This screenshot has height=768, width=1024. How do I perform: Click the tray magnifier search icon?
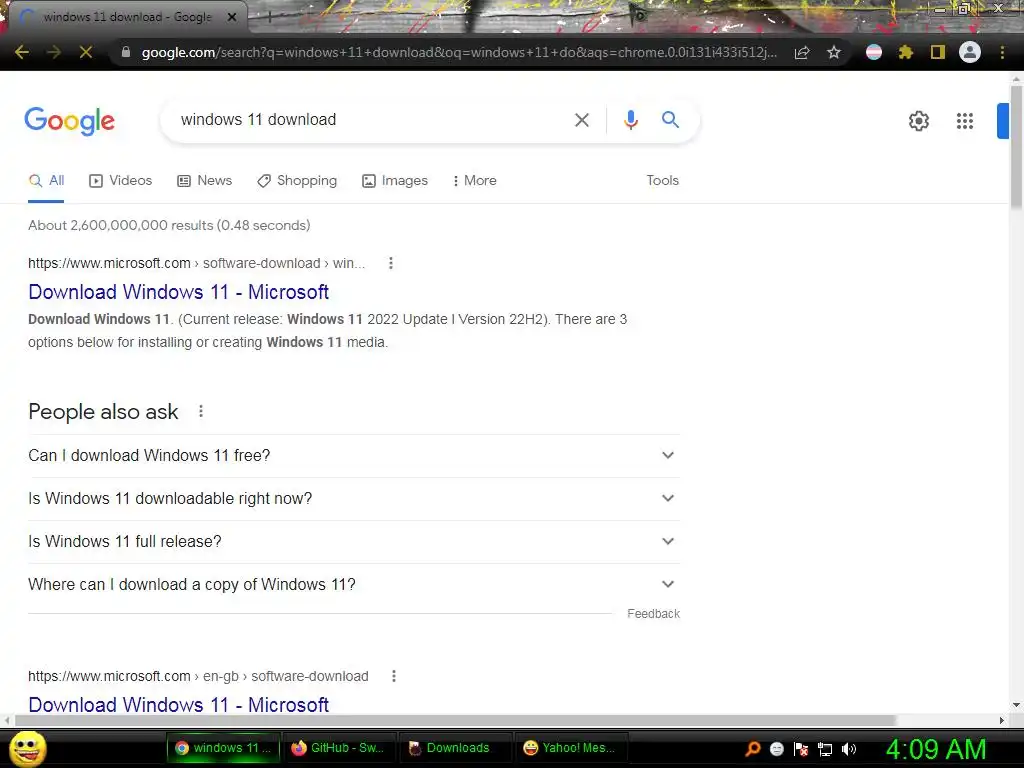(x=753, y=748)
